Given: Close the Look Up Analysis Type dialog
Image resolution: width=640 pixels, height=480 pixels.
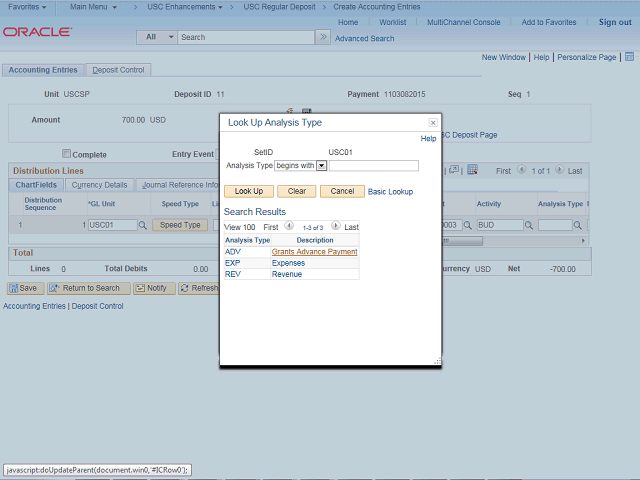Looking at the screenshot, I should click(433, 122).
